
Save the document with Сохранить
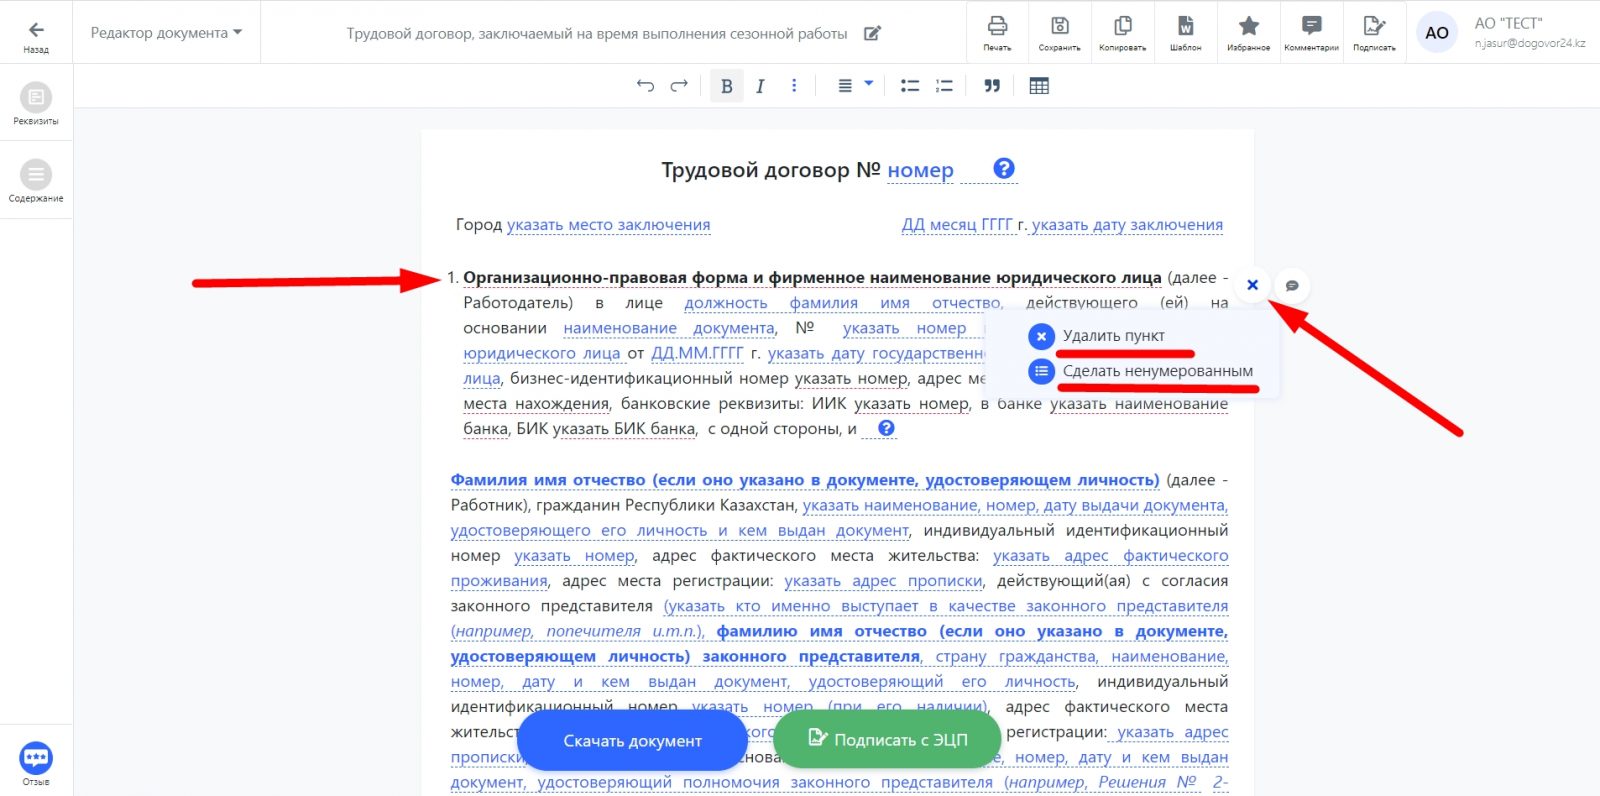(x=1059, y=33)
